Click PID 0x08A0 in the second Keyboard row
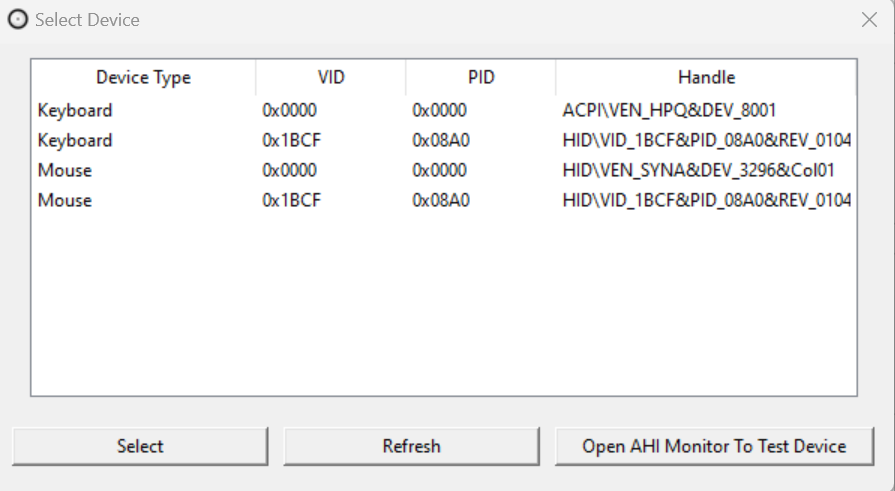Image resolution: width=895 pixels, height=491 pixels. 440,140
